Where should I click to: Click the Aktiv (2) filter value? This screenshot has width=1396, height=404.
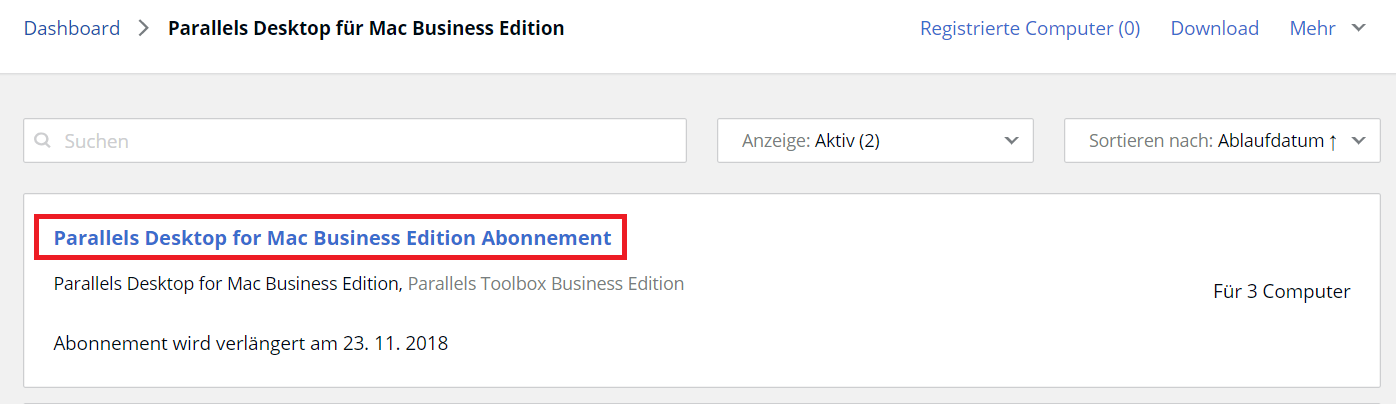click(847, 141)
